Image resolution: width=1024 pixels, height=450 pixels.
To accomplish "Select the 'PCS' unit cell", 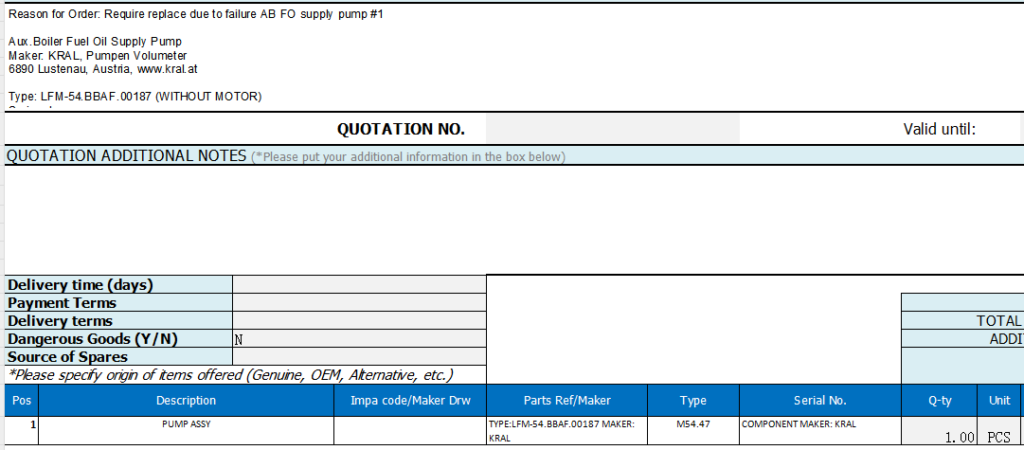I will click(999, 432).
